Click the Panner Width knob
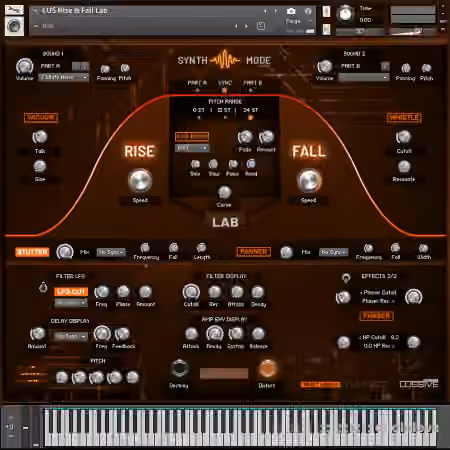450x450 pixels. [423, 248]
